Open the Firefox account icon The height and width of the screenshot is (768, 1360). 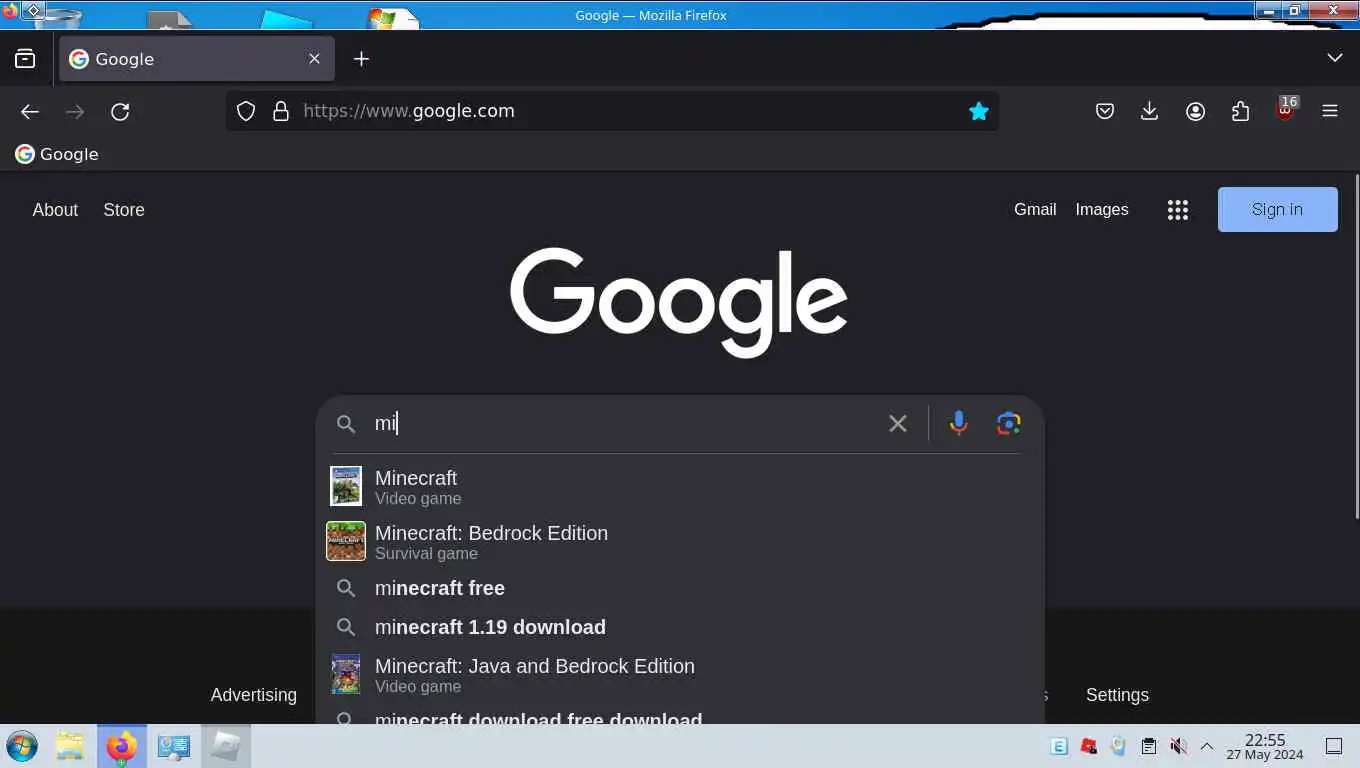point(1195,112)
